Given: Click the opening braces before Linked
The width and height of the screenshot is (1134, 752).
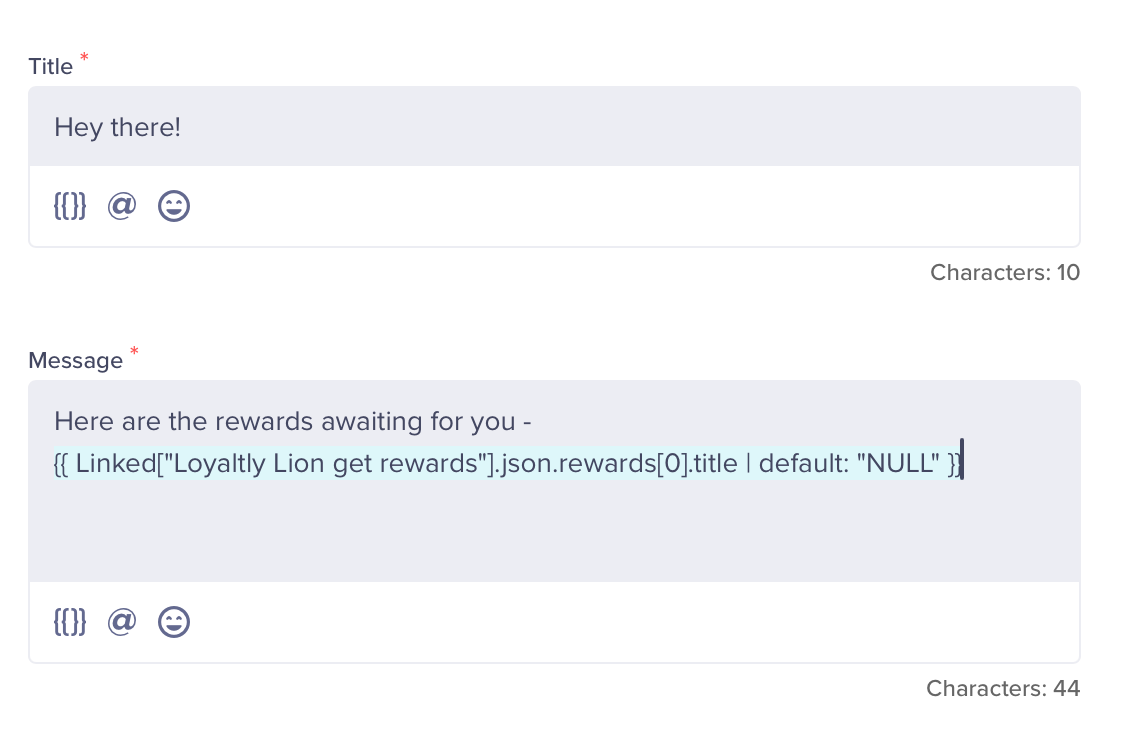Looking at the screenshot, I should point(61,463).
